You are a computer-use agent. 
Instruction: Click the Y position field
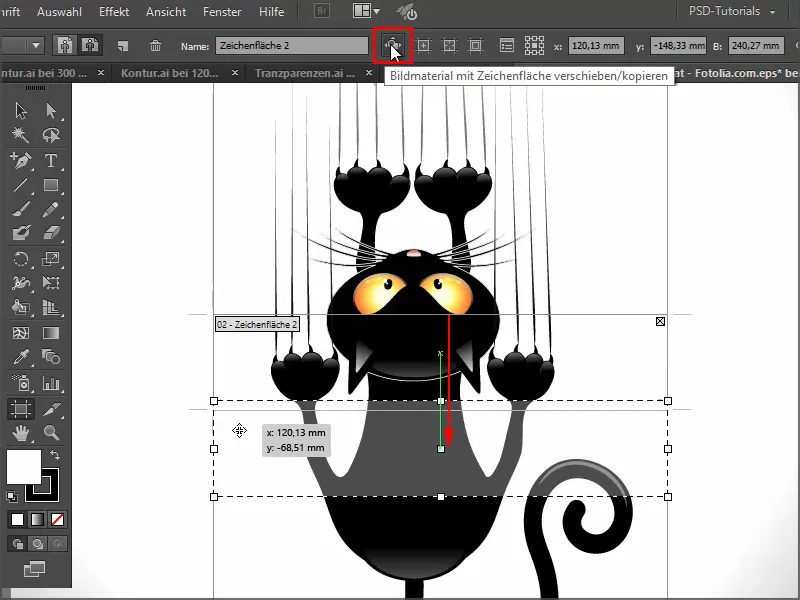click(678, 45)
